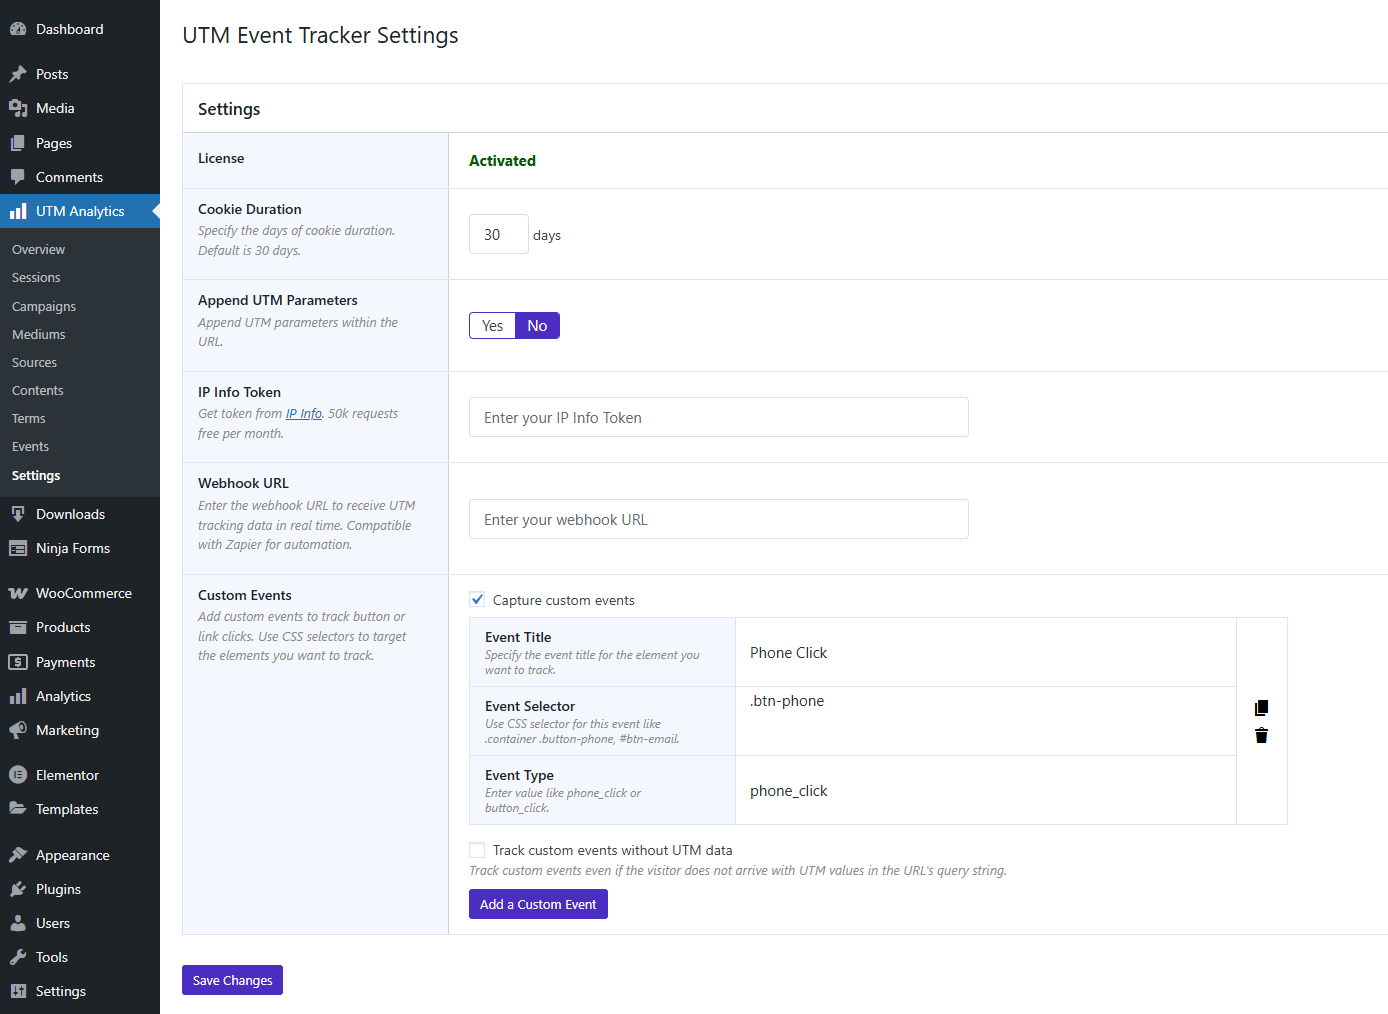The width and height of the screenshot is (1388, 1014).
Task: Set Append UTM Parameters to No
Action: tap(537, 326)
